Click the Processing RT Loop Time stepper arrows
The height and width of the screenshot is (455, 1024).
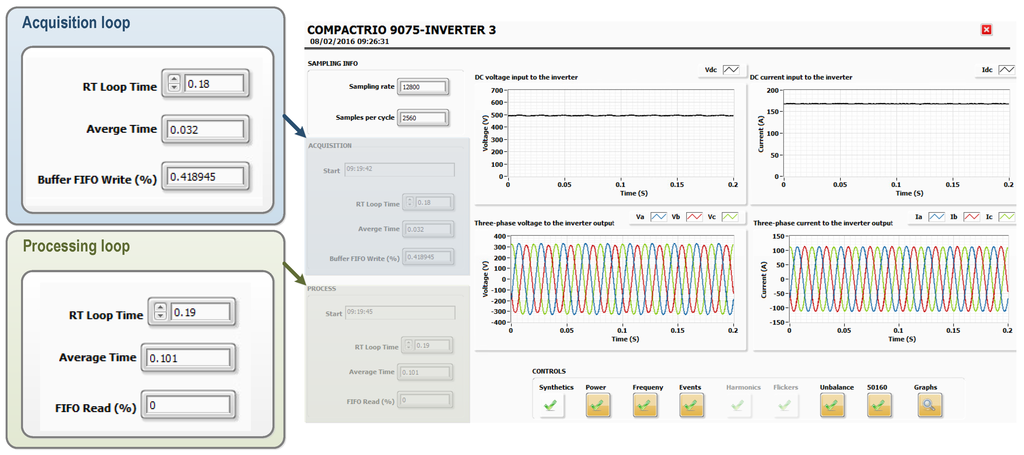tap(158, 313)
